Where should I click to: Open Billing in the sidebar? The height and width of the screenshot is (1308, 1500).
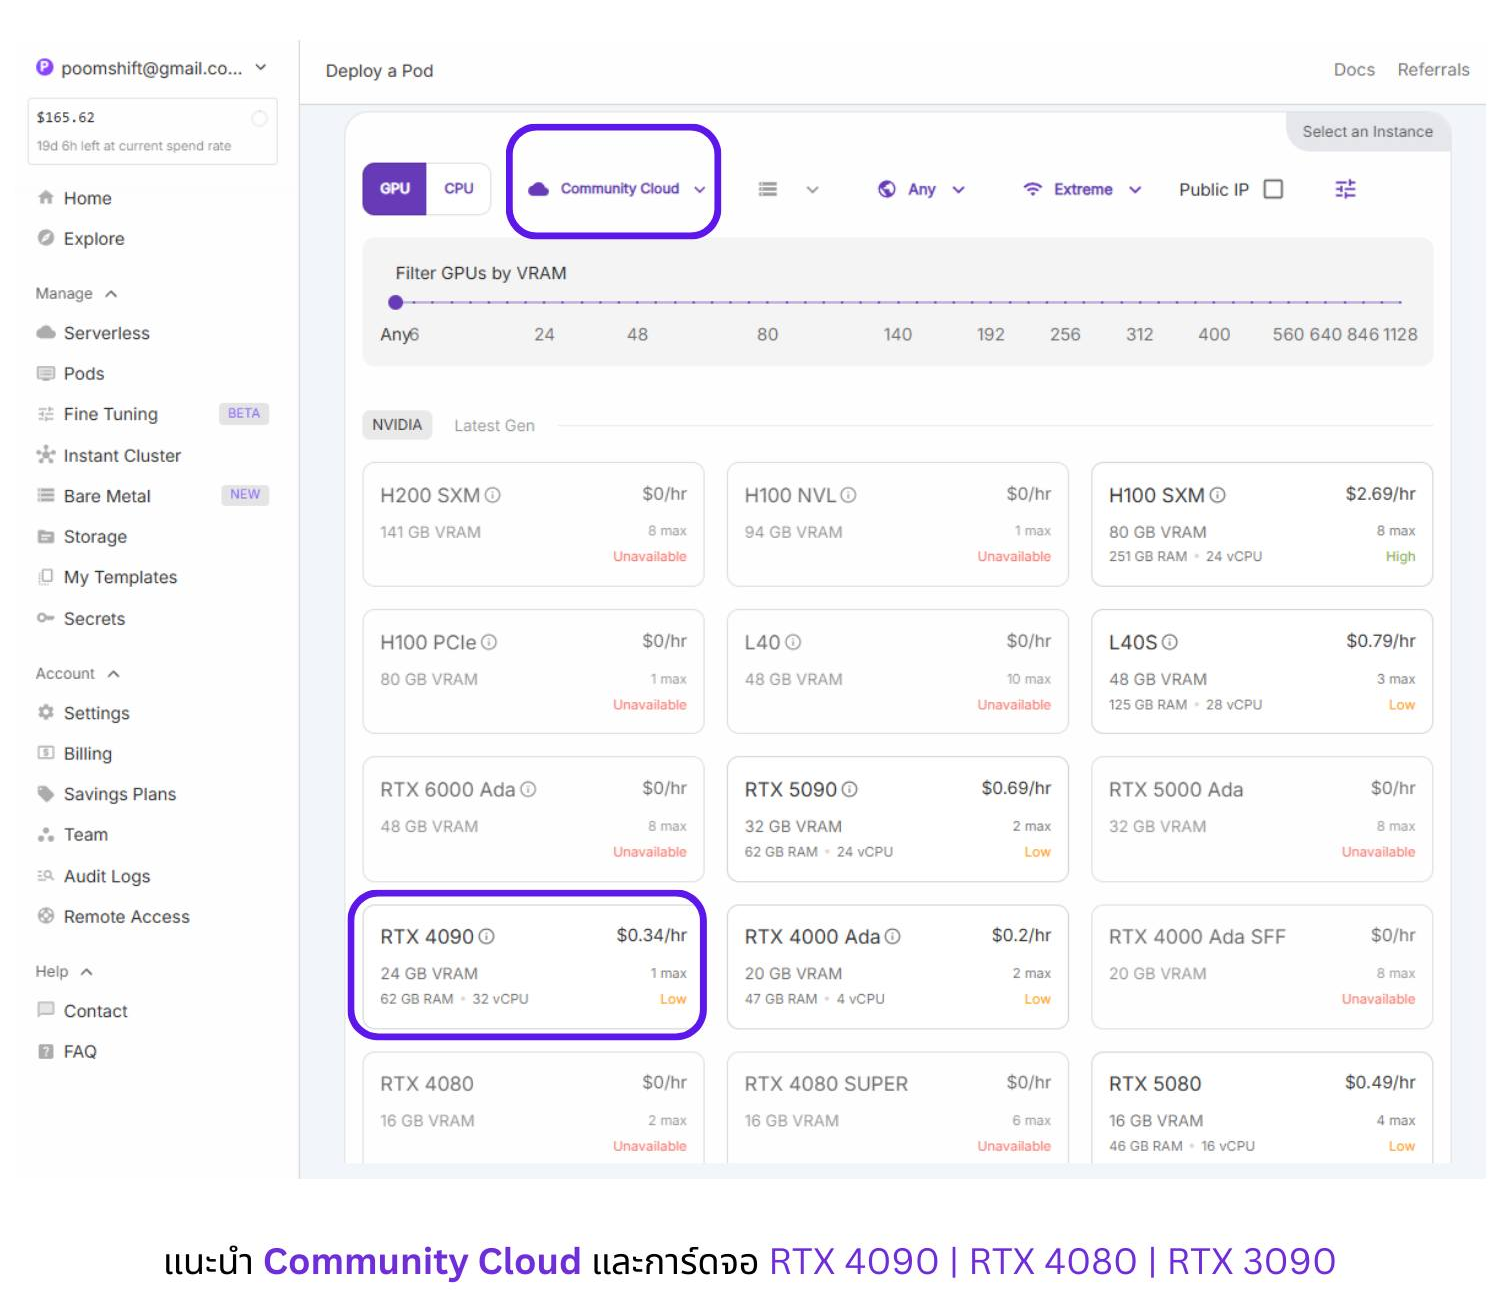pos(87,753)
